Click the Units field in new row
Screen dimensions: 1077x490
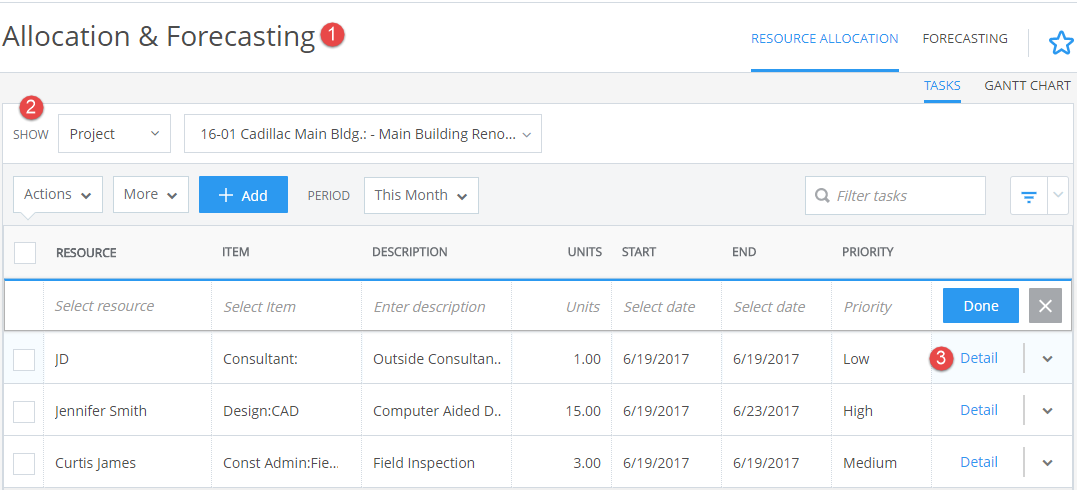click(561, 306)
